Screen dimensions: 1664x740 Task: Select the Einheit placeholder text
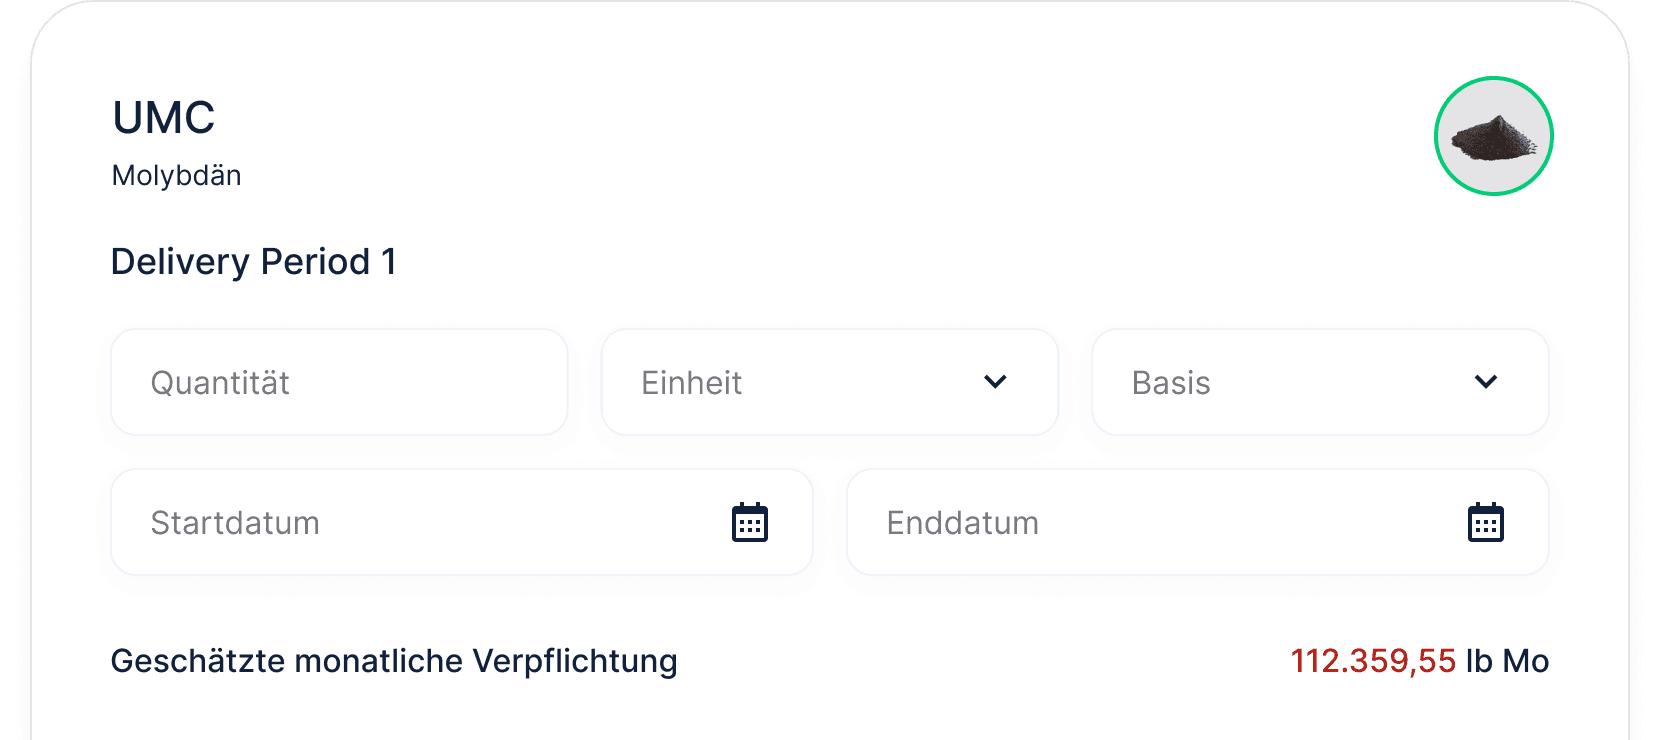(x=691, y=383)
